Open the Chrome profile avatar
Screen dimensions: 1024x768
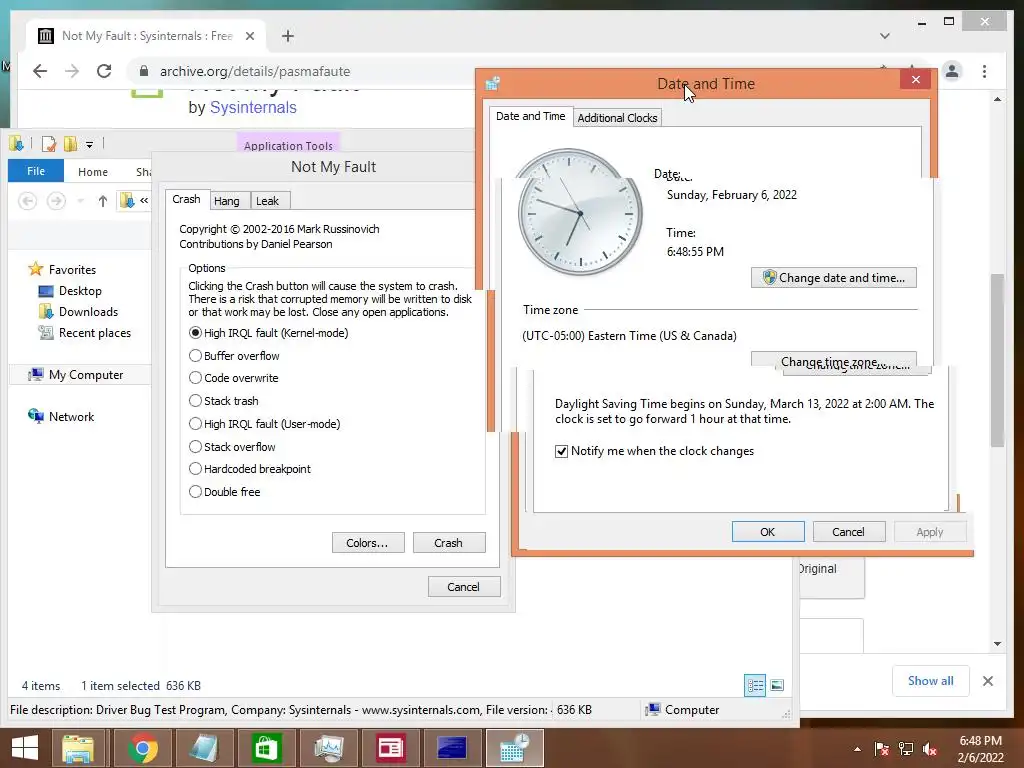tap(952, 71)
